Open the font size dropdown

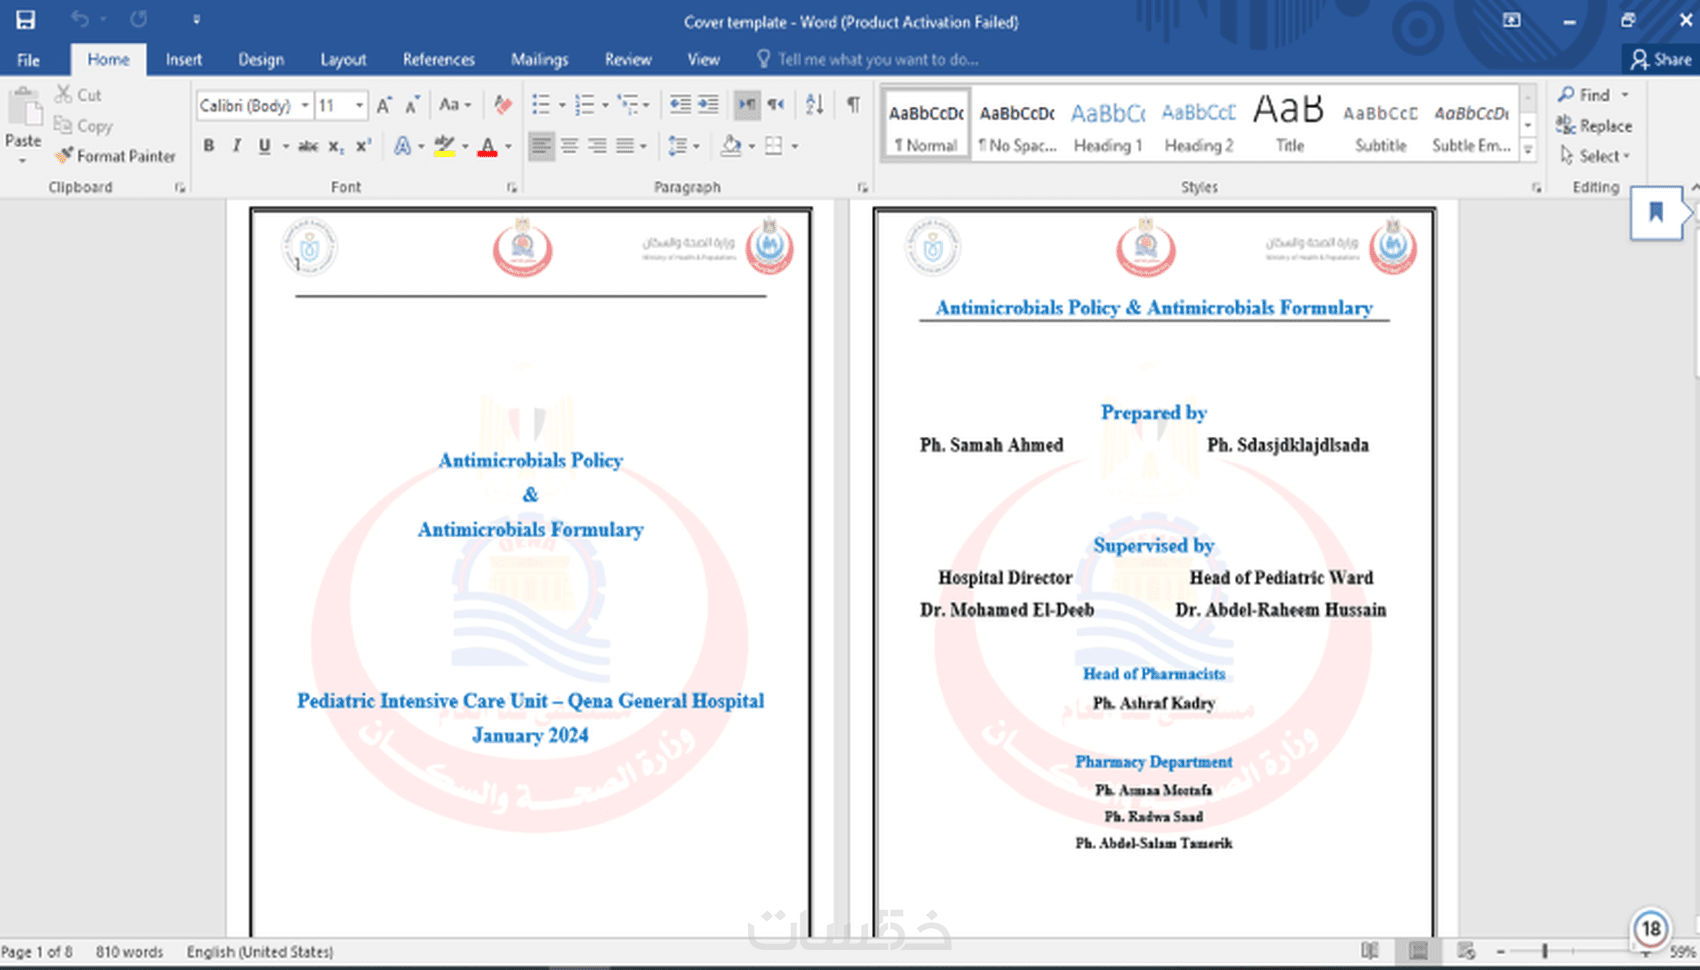tap(359, 105)
